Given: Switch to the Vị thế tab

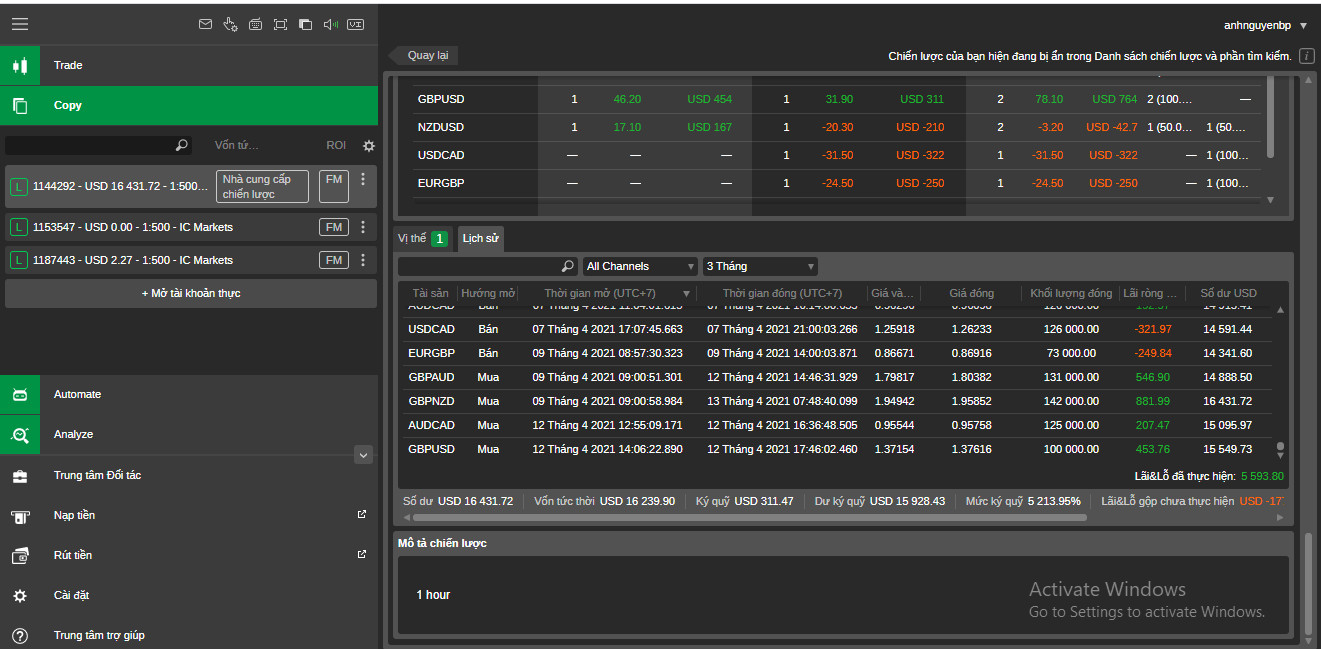Looking at the screenshot, I should pos(421,238).
